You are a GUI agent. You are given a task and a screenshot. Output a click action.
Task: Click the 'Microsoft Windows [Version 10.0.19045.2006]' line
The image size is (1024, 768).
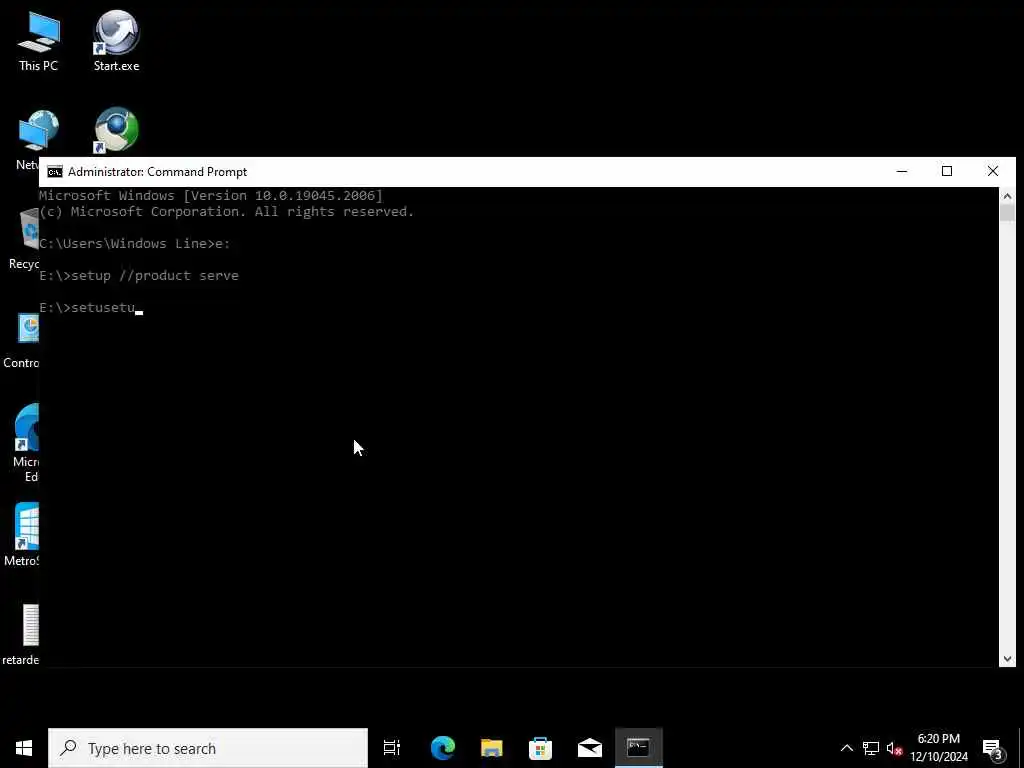coord(211,195)
